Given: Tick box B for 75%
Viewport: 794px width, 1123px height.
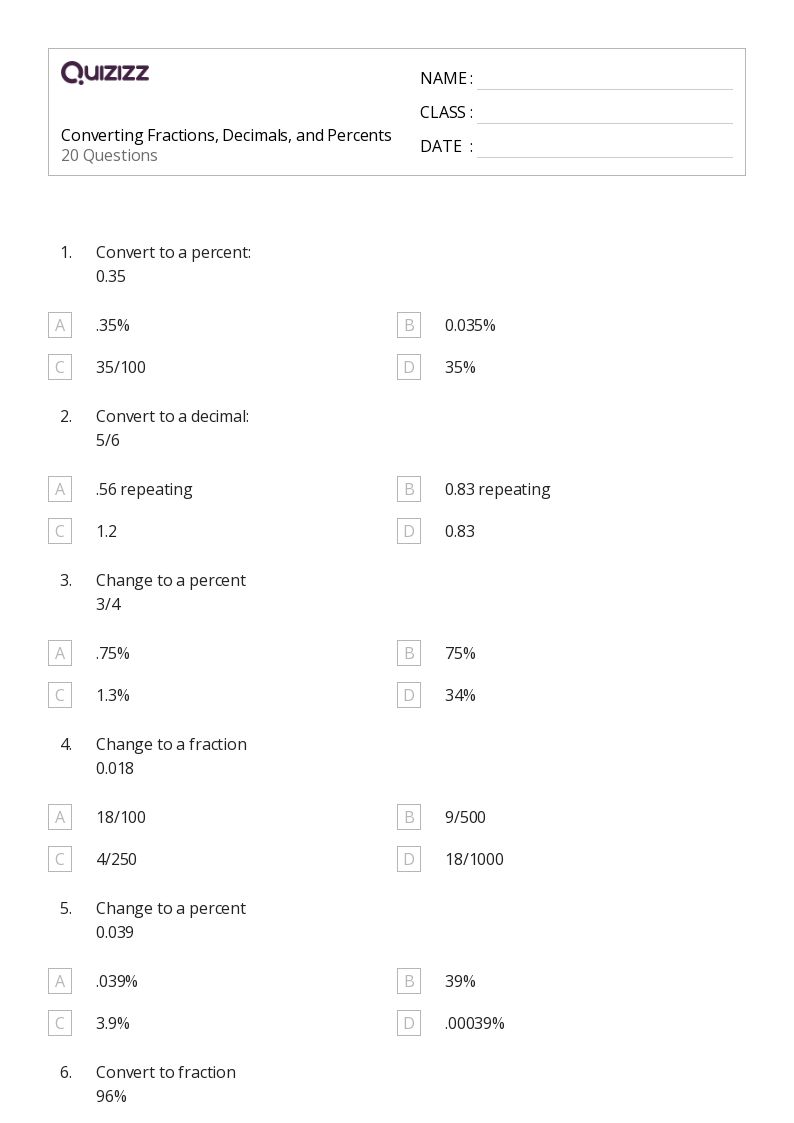Looking at the screenshot, I should pos(409,653).
